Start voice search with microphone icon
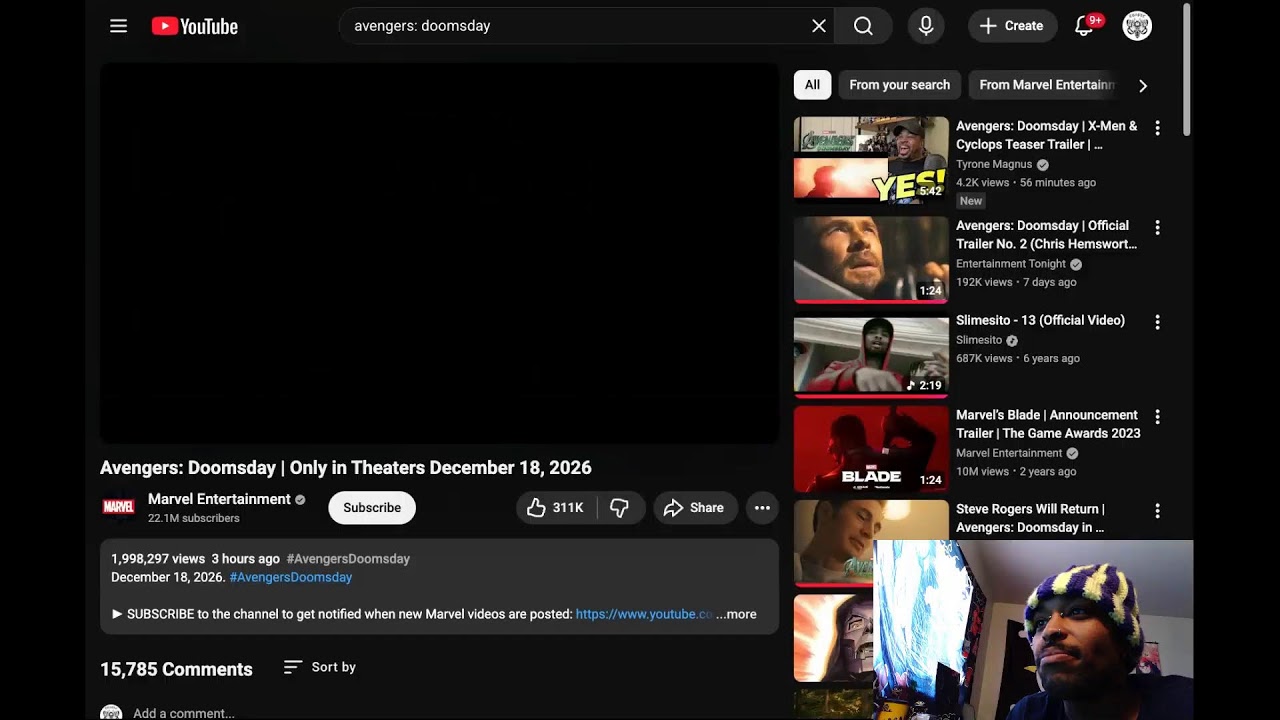This screenshot has height=720, width=1280. click(926, 26)
